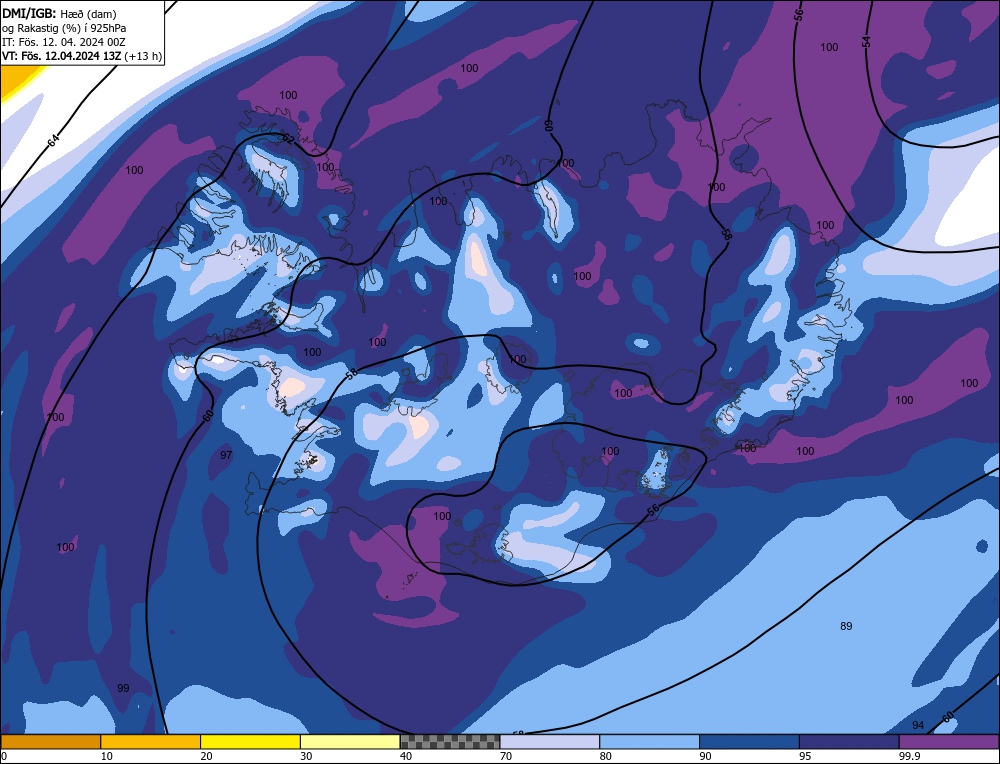Click the '95' legend scale tick label

click(x=805, y=756)
